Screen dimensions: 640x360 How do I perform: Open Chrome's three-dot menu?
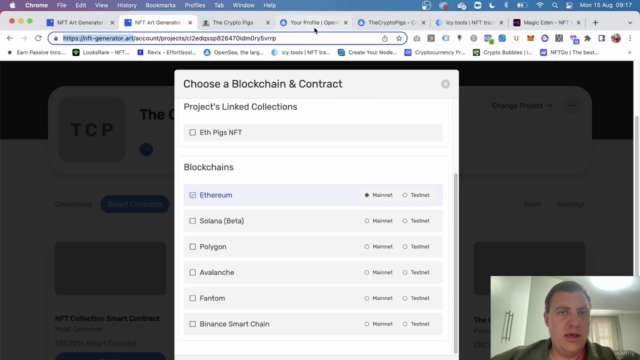(630, 38)
